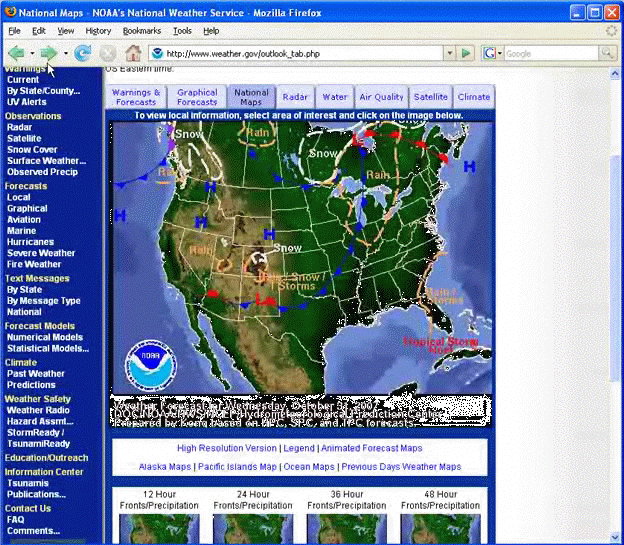The height and width of the screenshot is (545, 624).
Task: Click the Firefox Back arrow button
Action: point(17,53)
